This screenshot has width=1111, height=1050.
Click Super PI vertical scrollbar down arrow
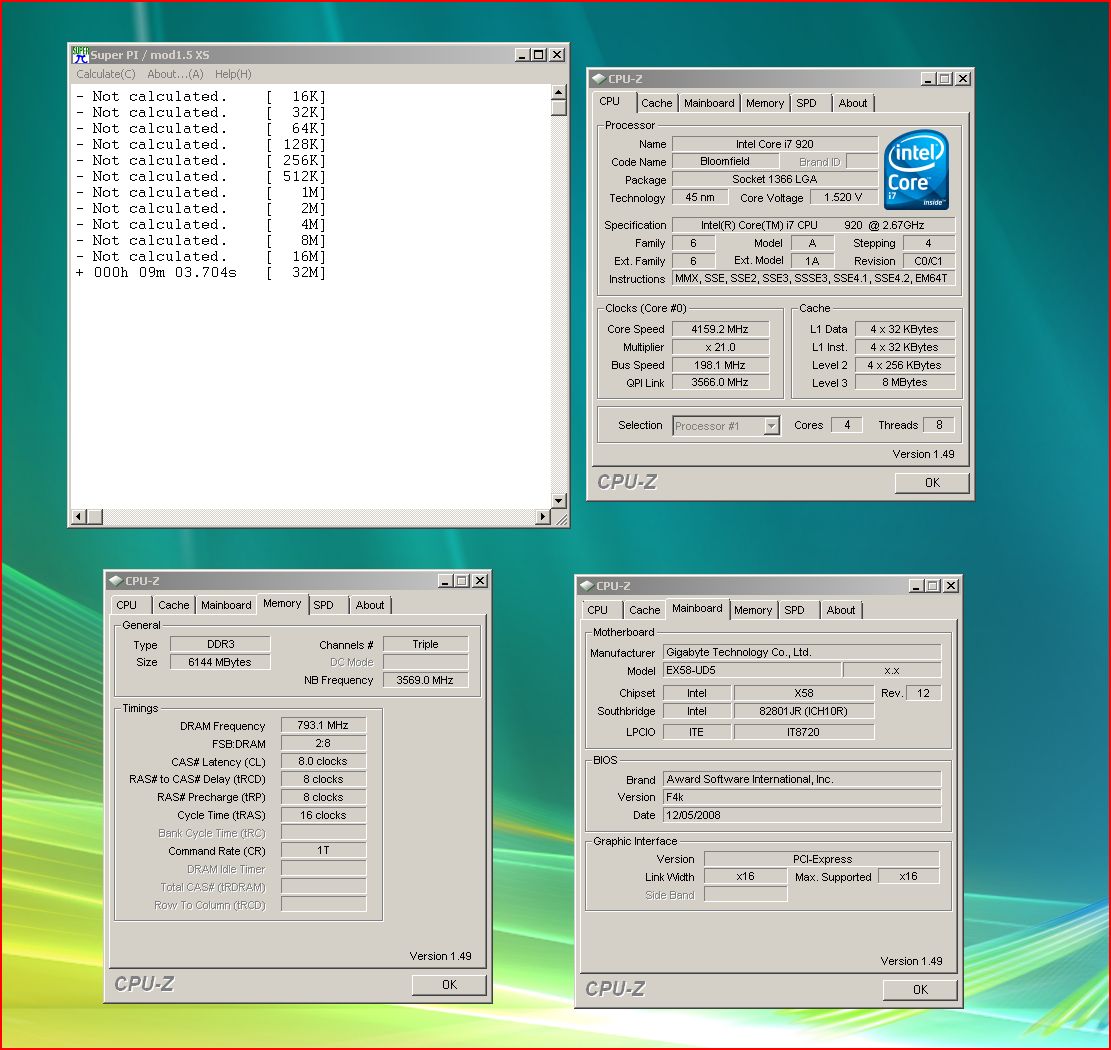(558, 500)
